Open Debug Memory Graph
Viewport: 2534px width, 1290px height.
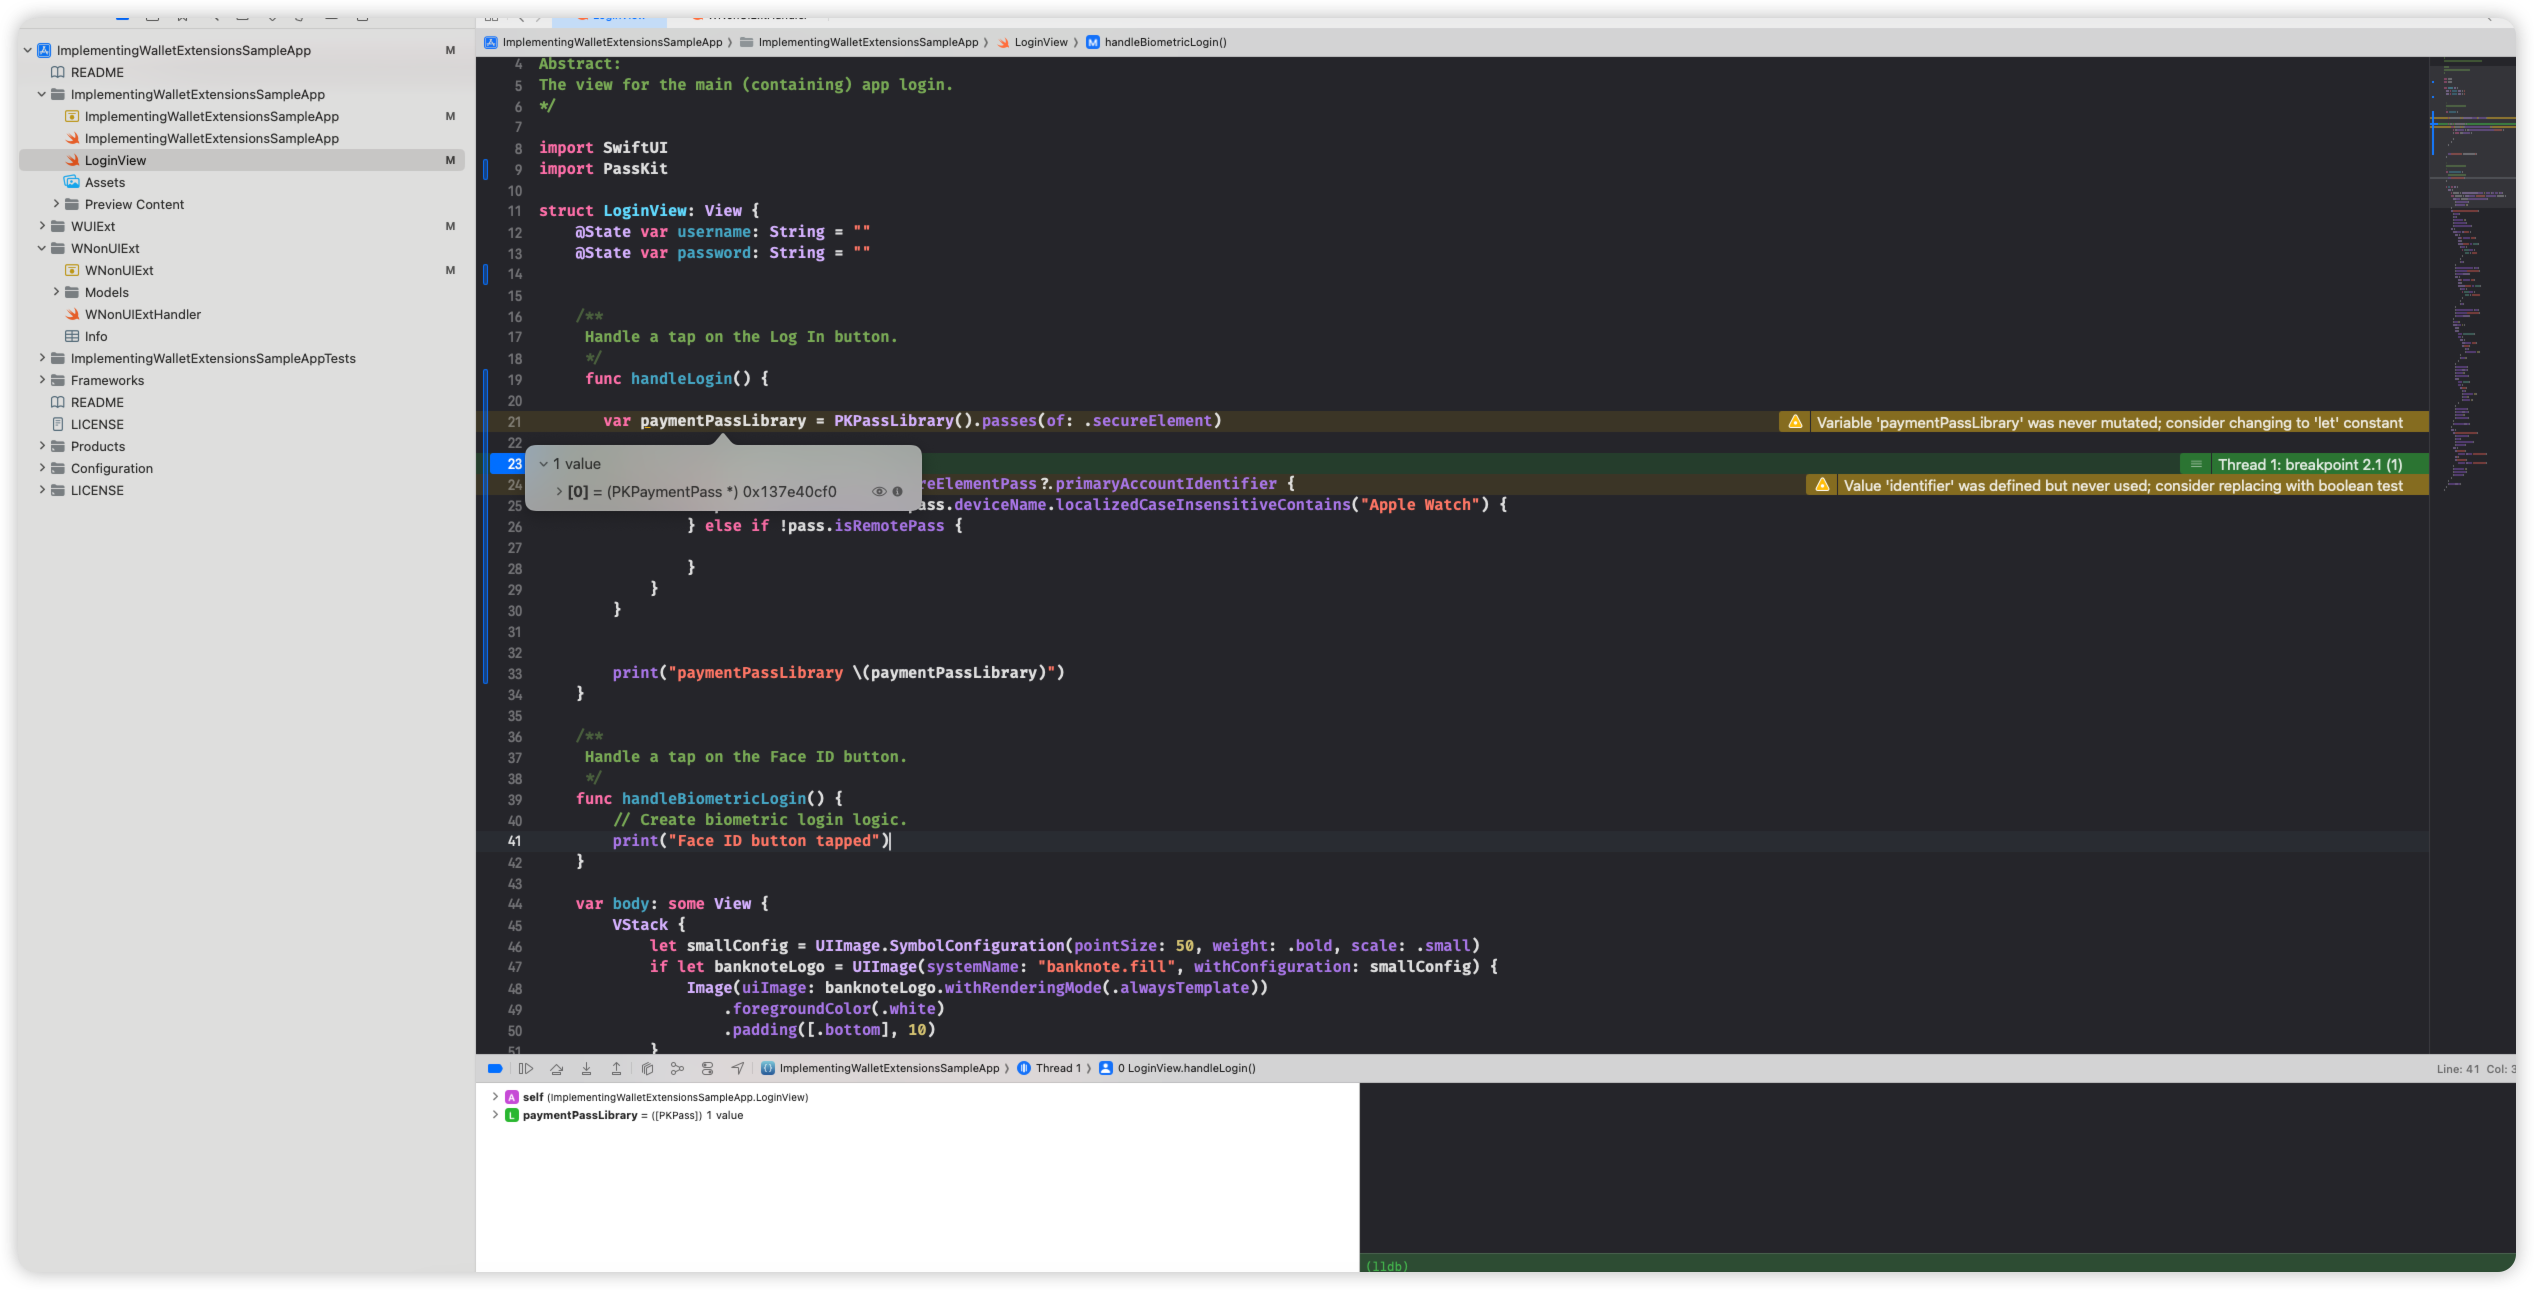coord(677,1068)
